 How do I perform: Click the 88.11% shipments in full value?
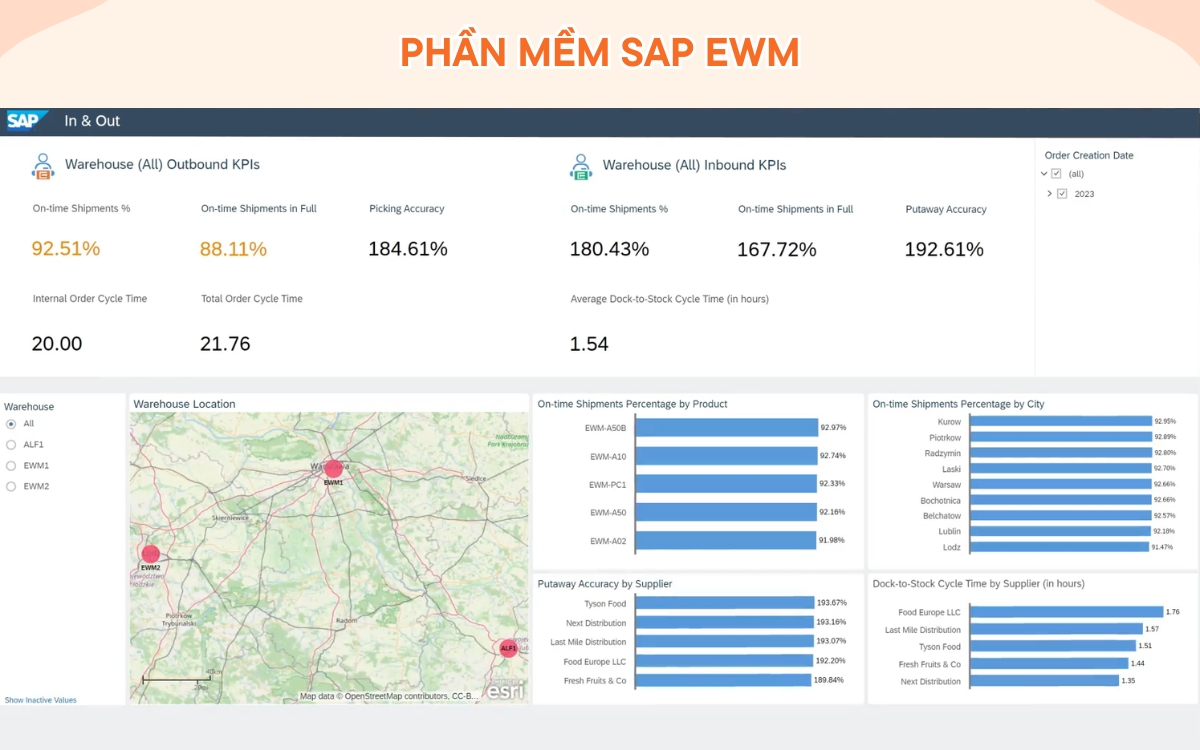point(233,249)
